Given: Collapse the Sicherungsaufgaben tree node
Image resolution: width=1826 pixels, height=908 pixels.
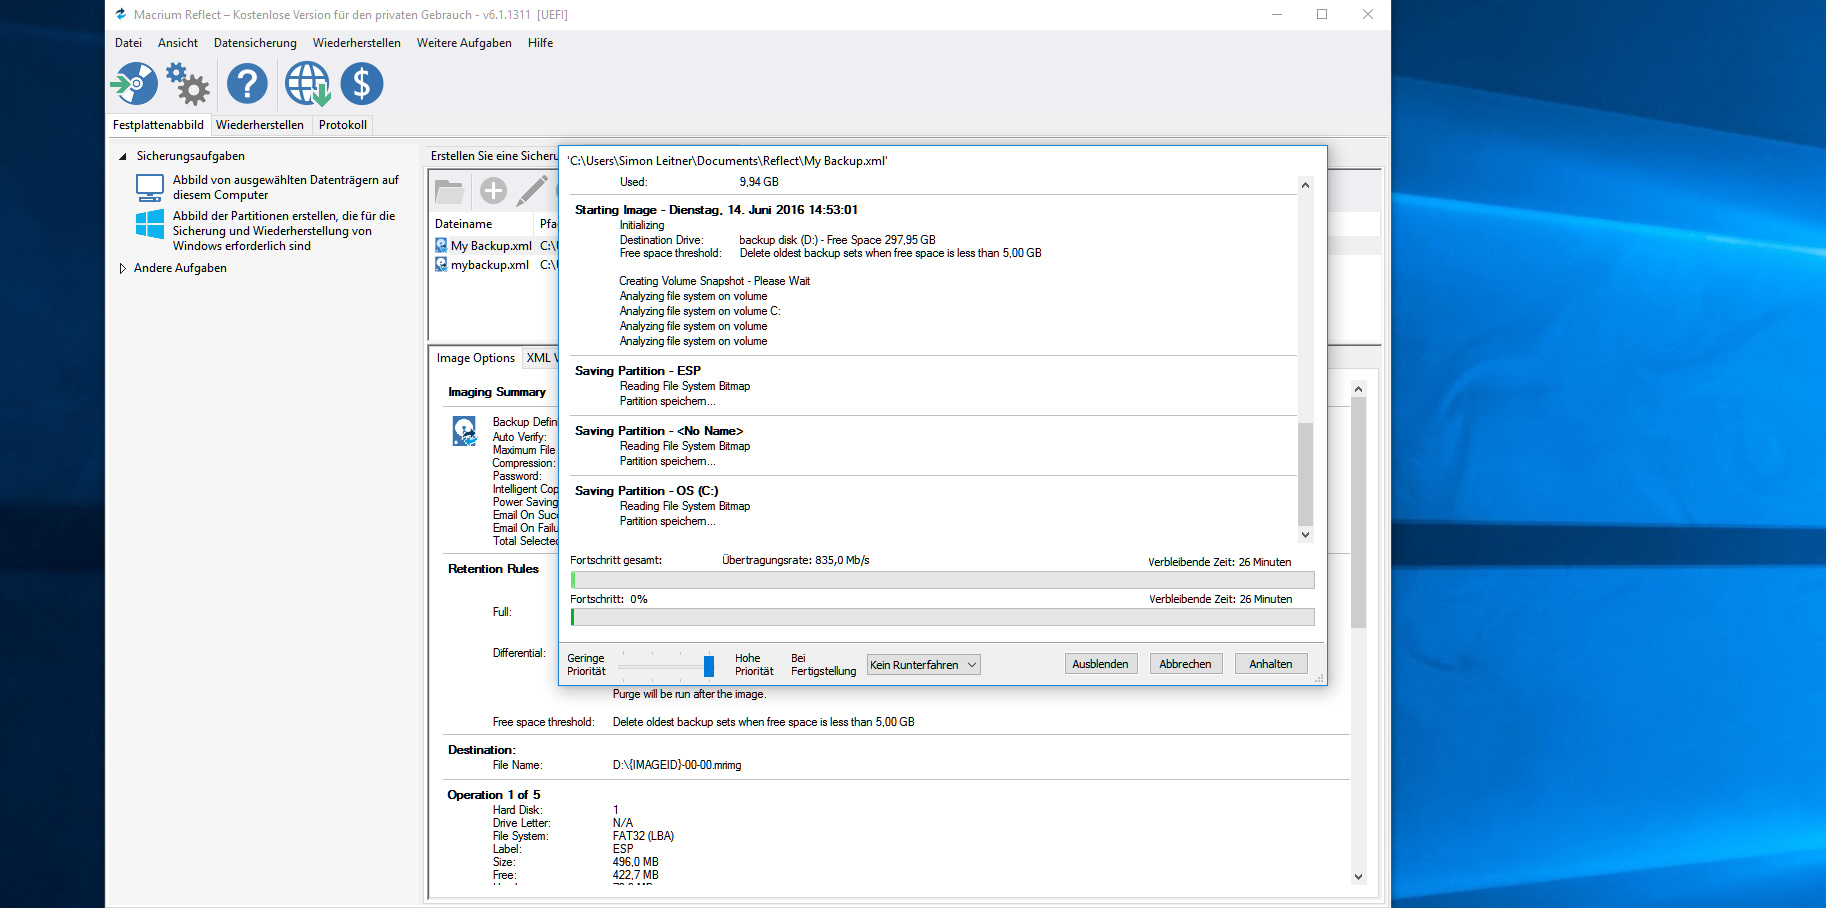Looking at the screenshot, I should tap(123, 156).
